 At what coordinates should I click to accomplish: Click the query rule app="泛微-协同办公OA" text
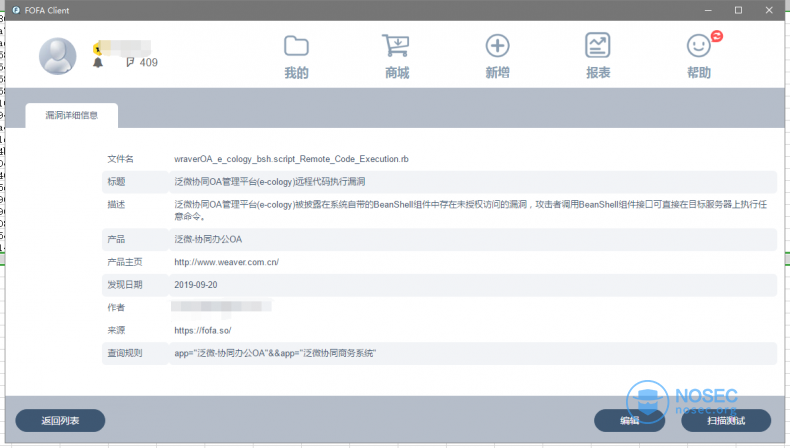pyautogui.click(x=275, y=353)
